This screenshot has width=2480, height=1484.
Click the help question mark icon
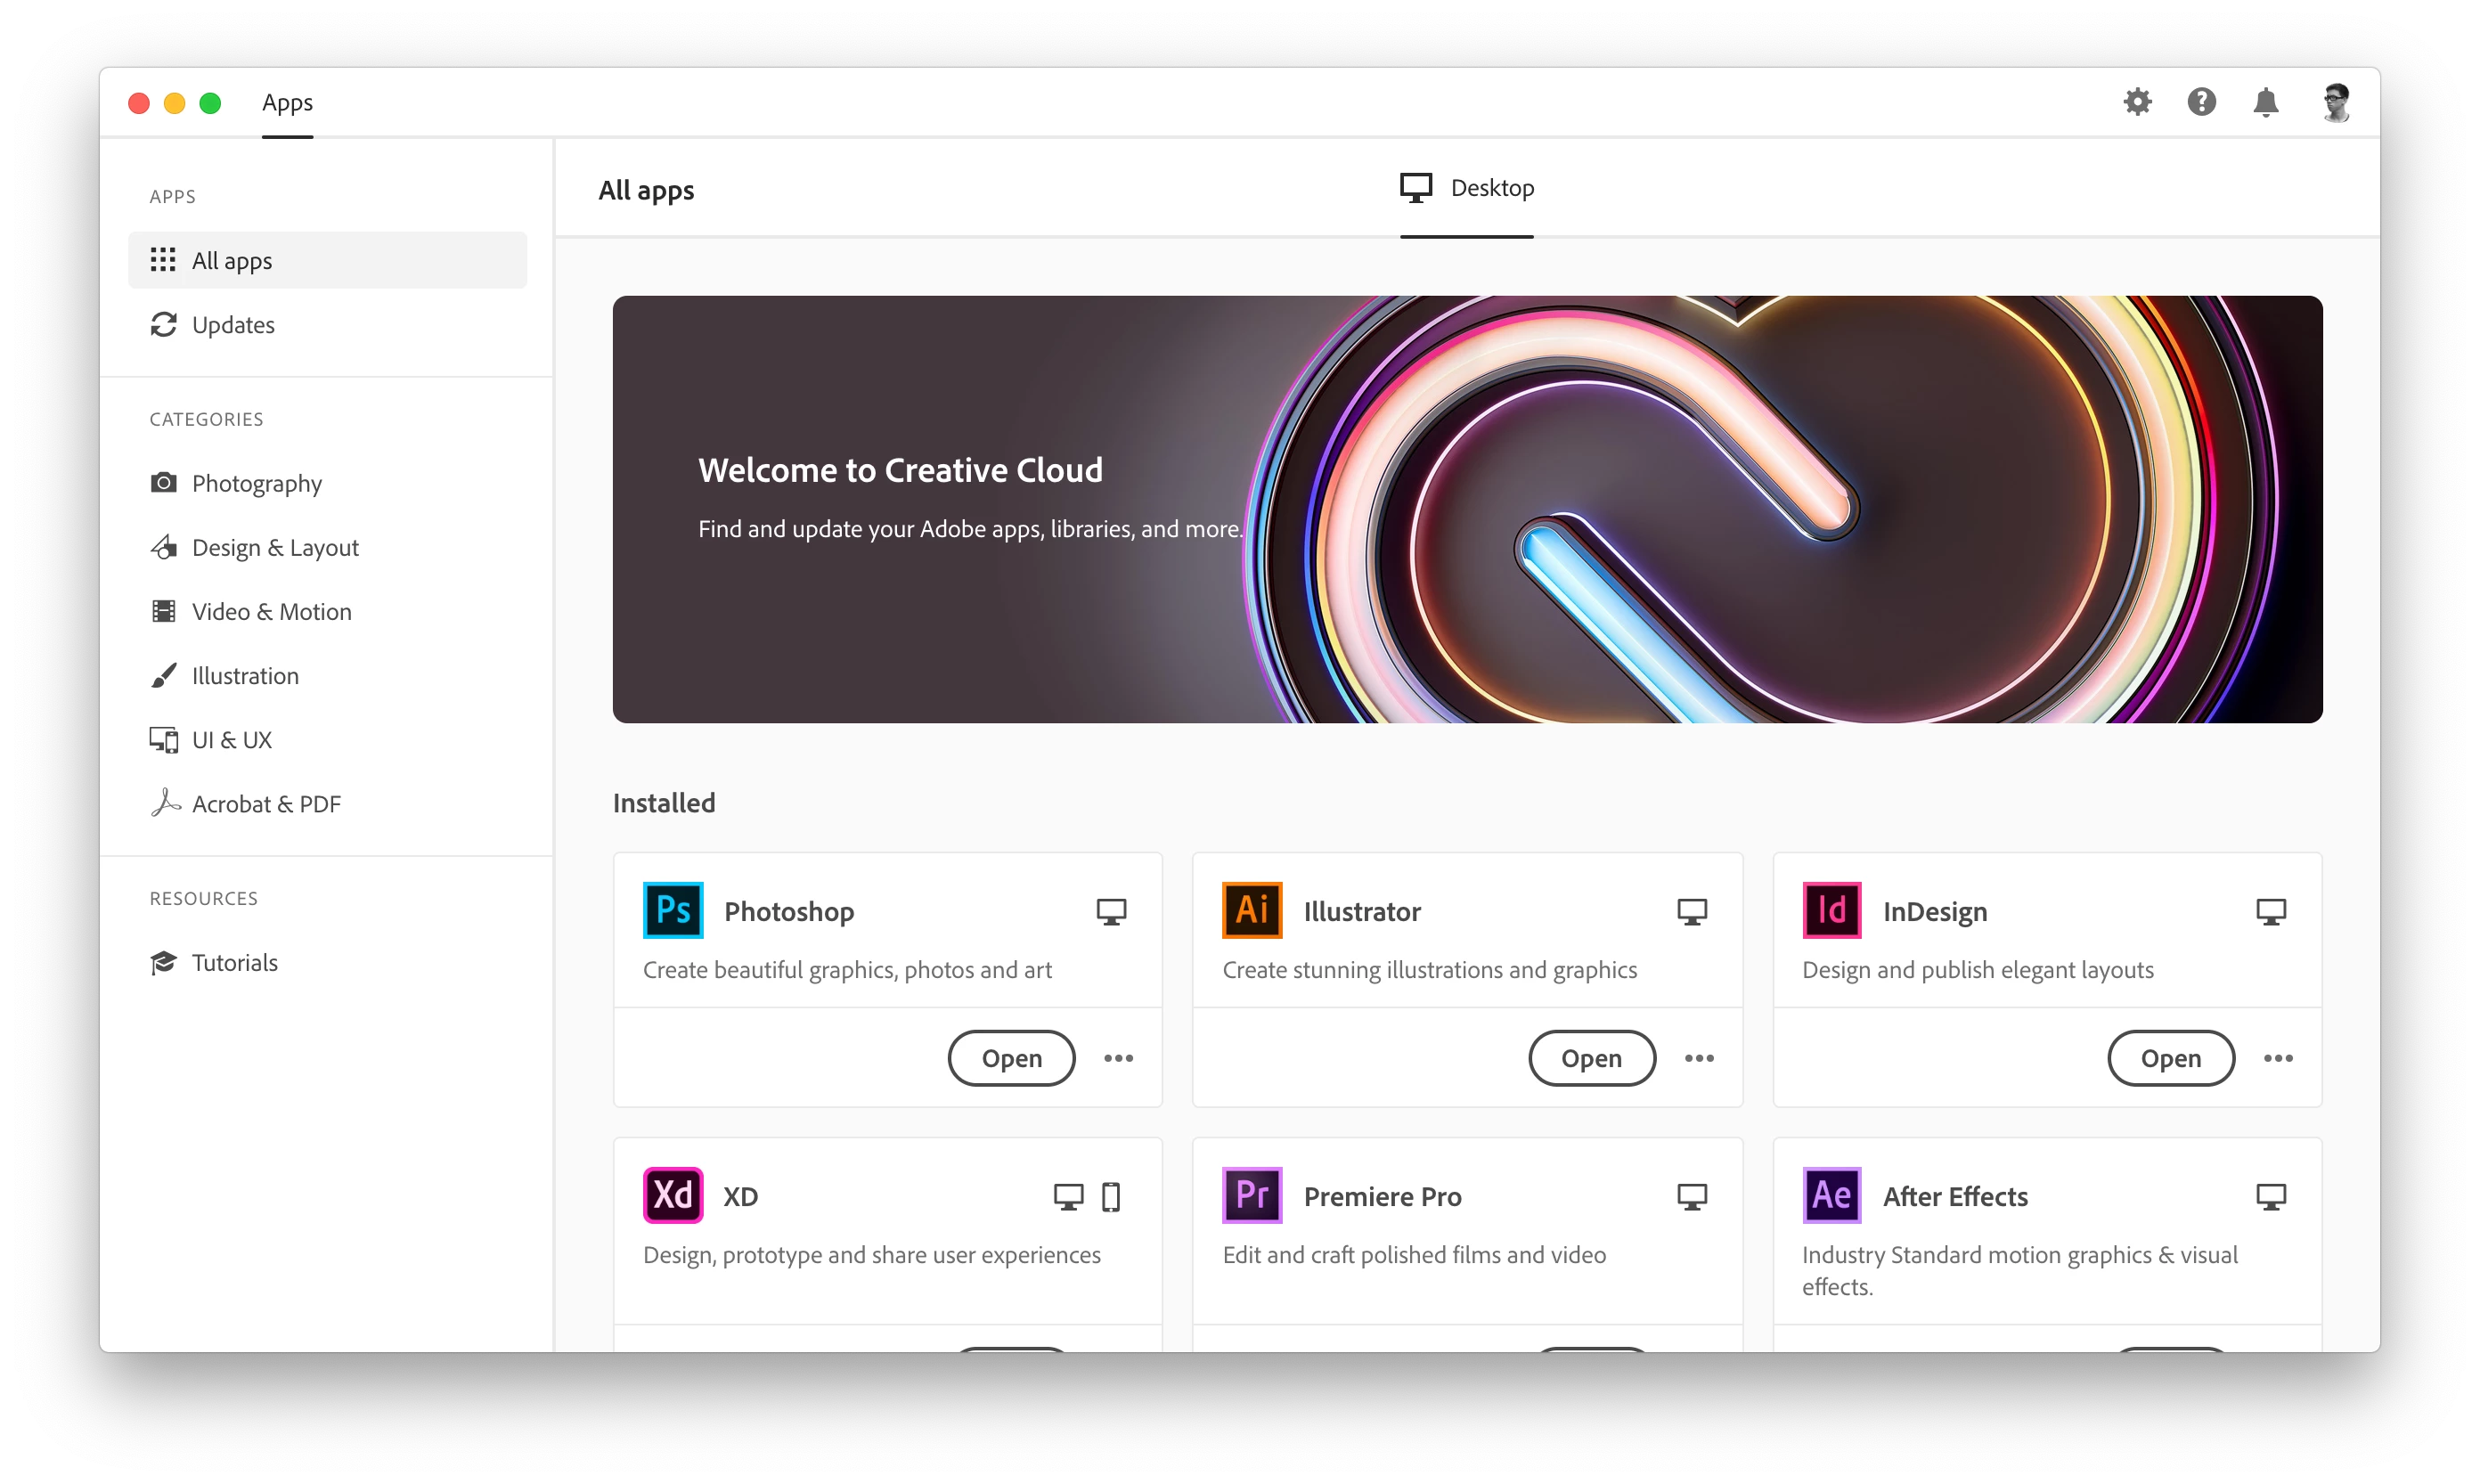(2201, 102)
